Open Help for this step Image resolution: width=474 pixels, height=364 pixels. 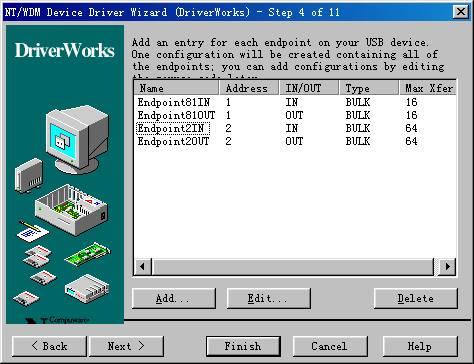(420, 346)
